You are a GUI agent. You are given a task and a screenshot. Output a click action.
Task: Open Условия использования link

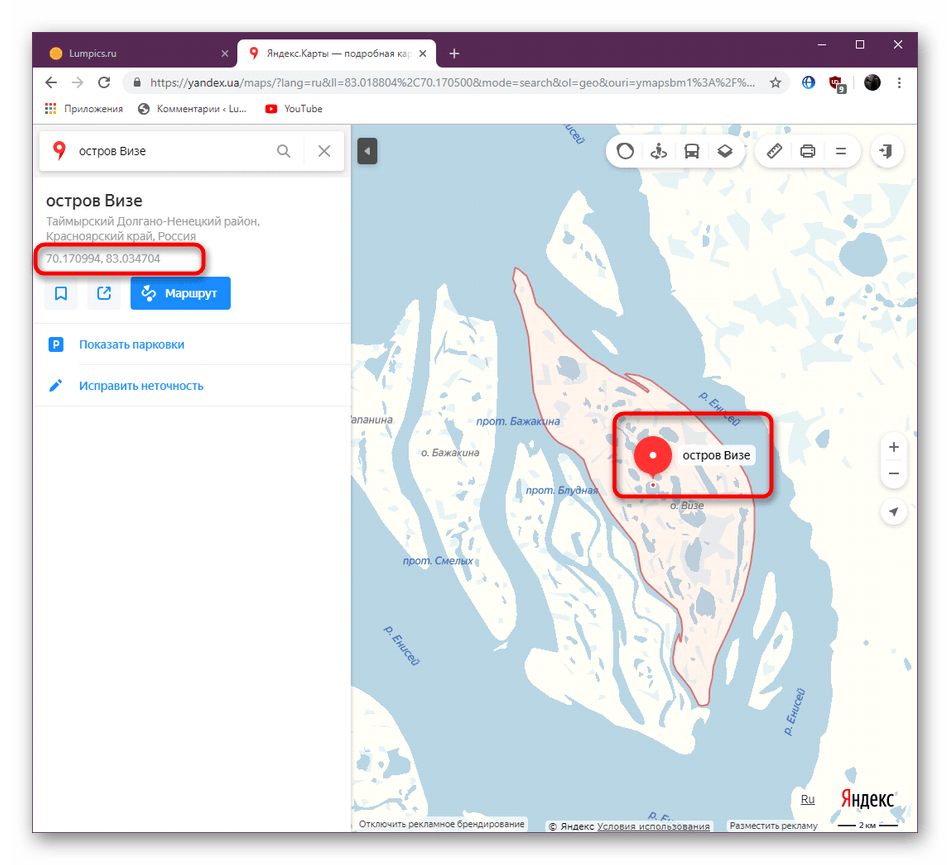tap(653, 826)
